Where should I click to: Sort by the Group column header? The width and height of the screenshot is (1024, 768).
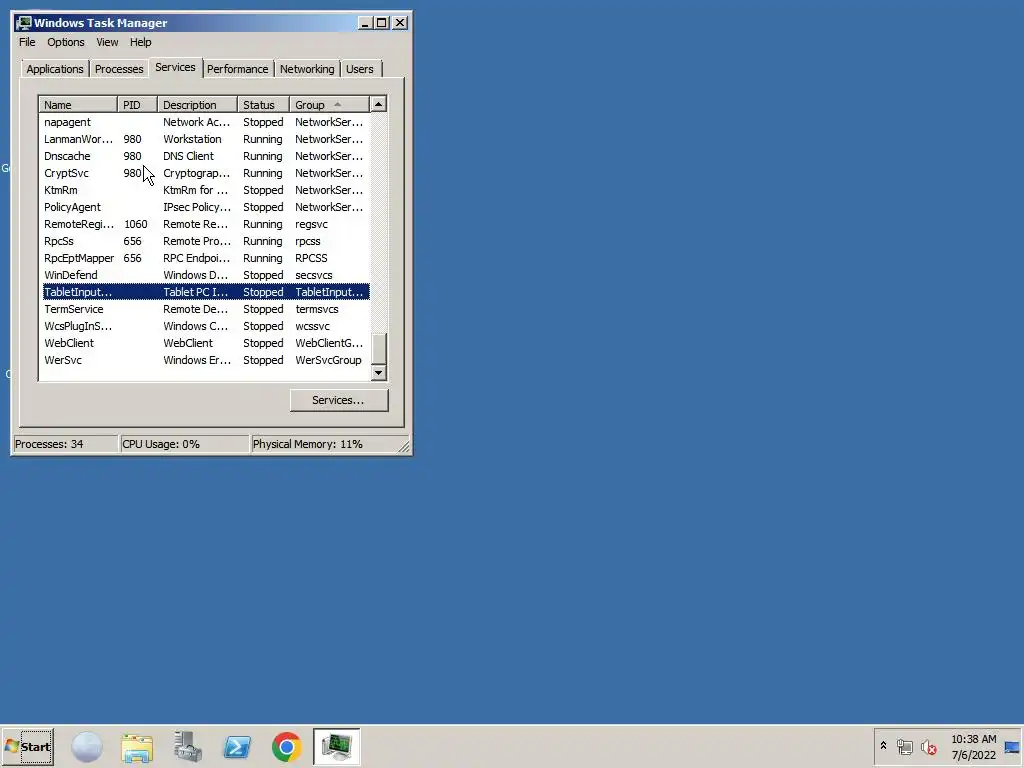point(330,104)
